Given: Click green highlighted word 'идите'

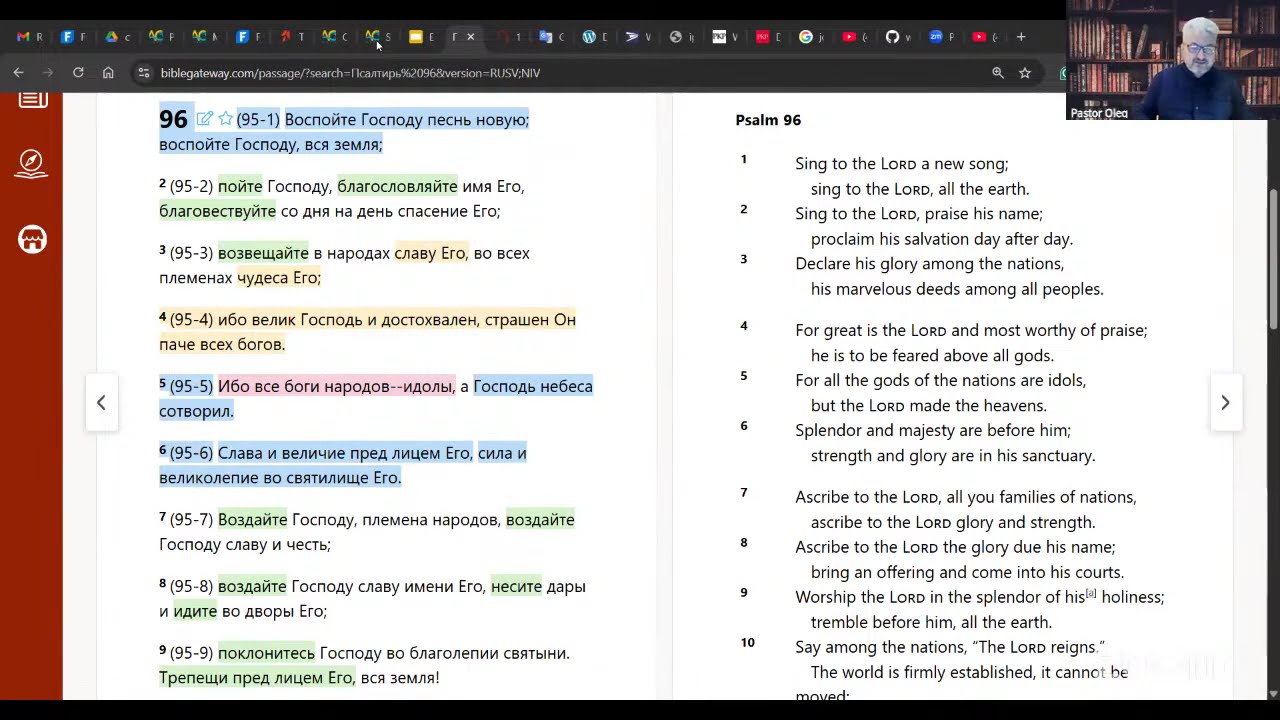Looking at the screenshot, I should (x=195, y=611).
